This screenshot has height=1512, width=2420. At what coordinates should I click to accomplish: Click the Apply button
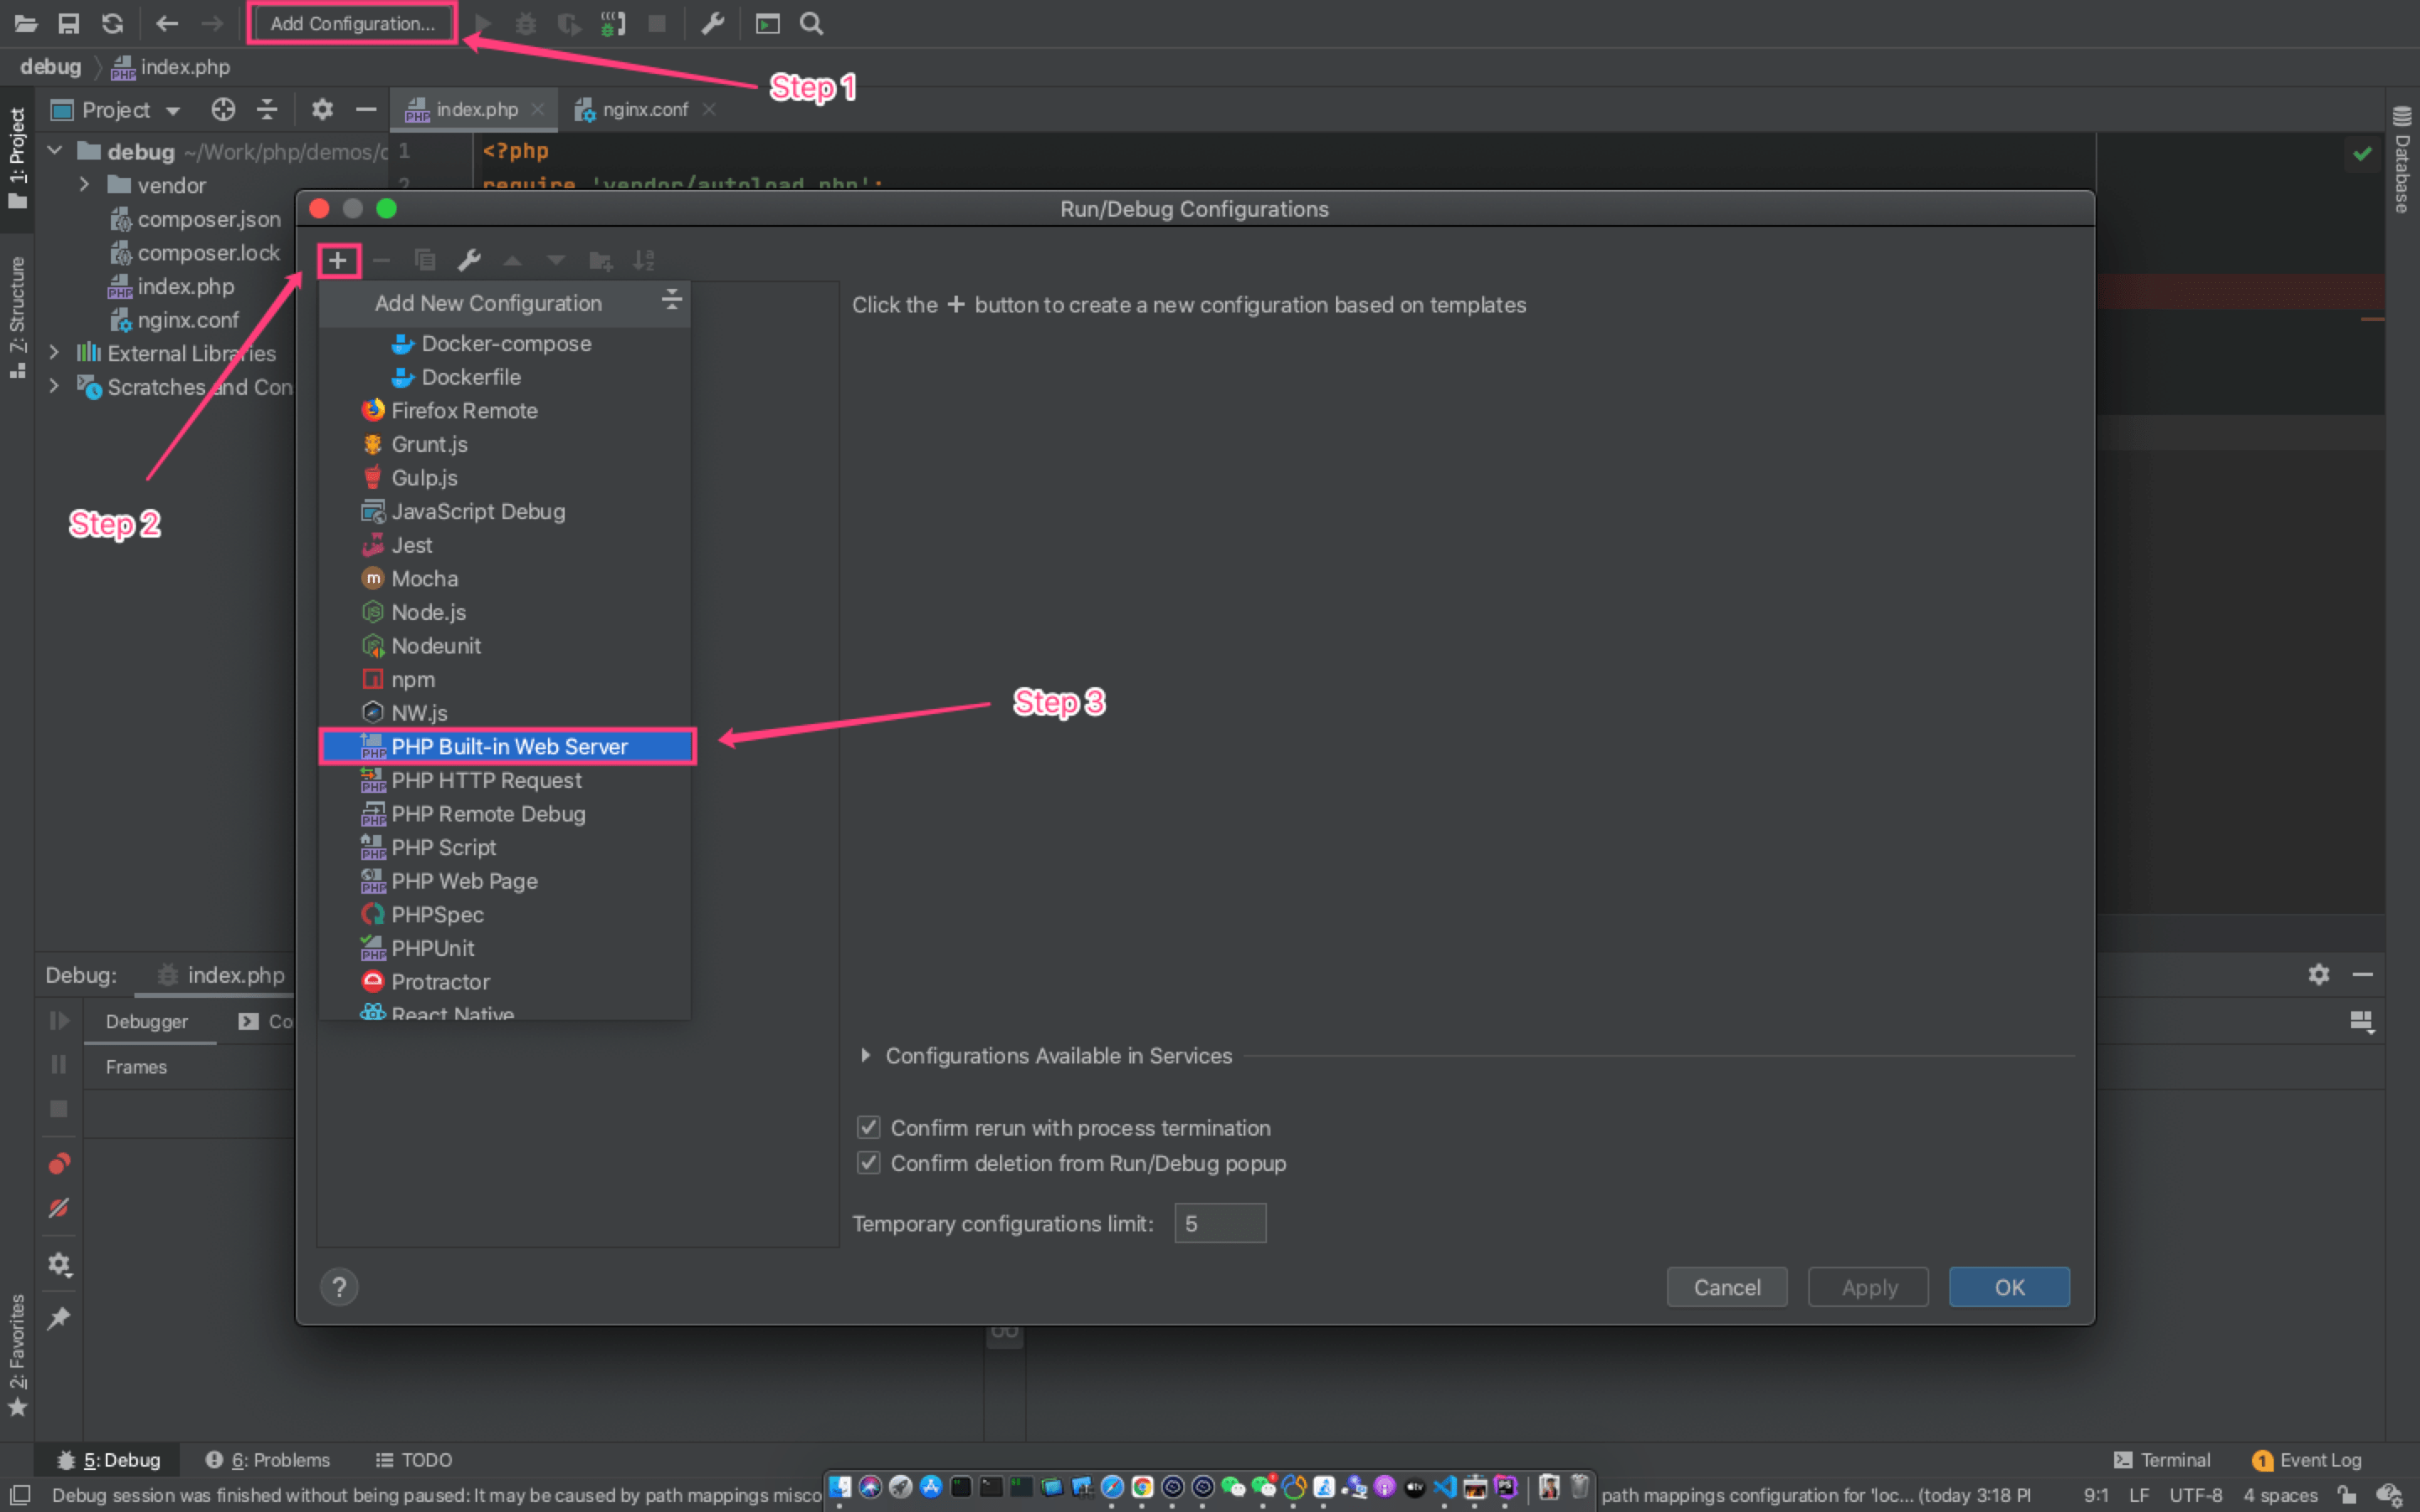point(1868,1285)
